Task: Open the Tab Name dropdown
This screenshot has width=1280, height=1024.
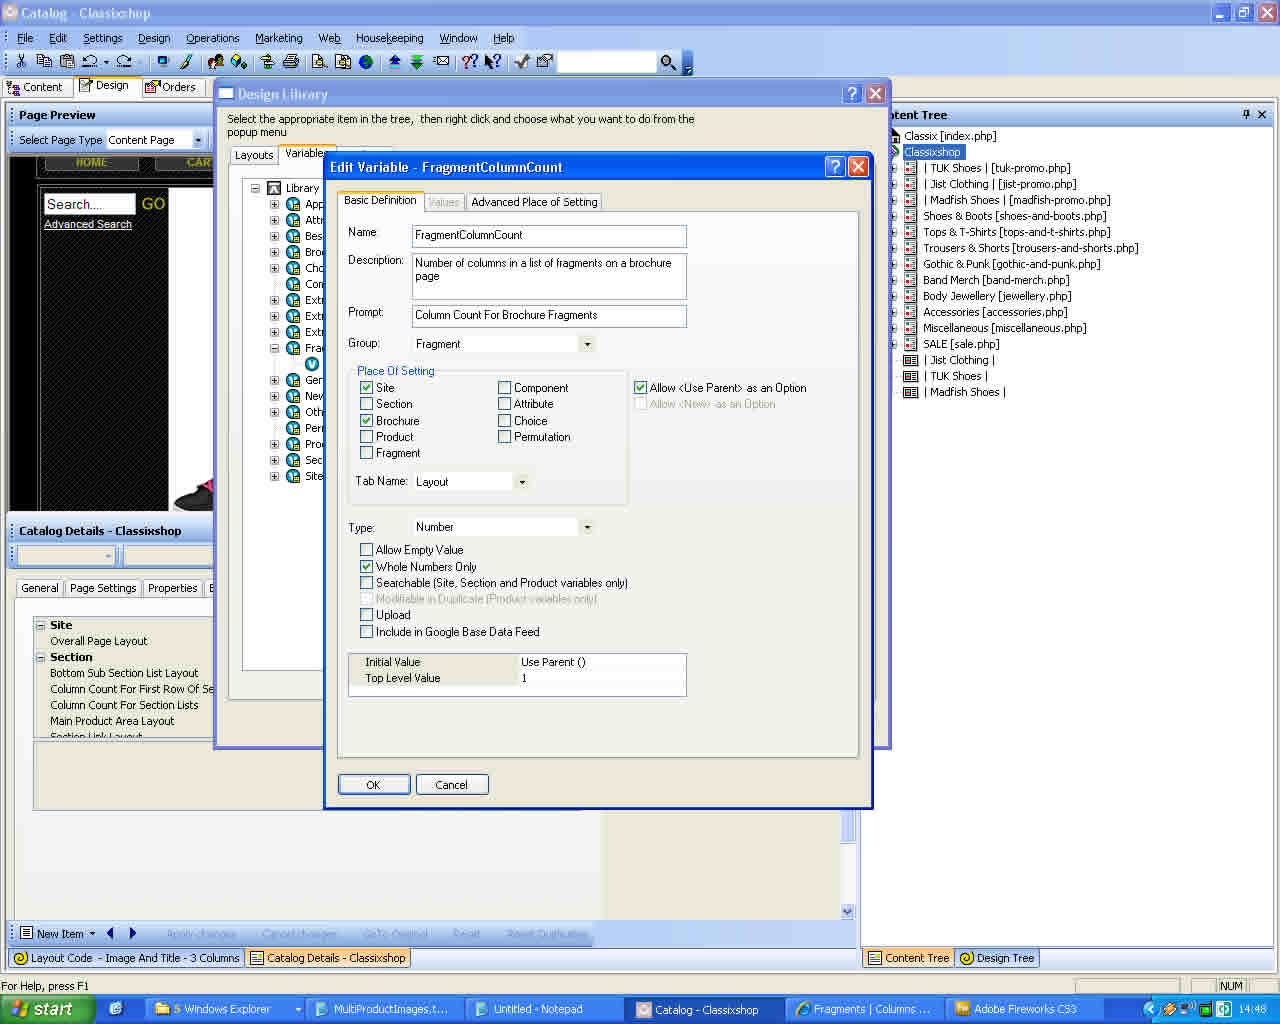Action: (x=521, y=482)
